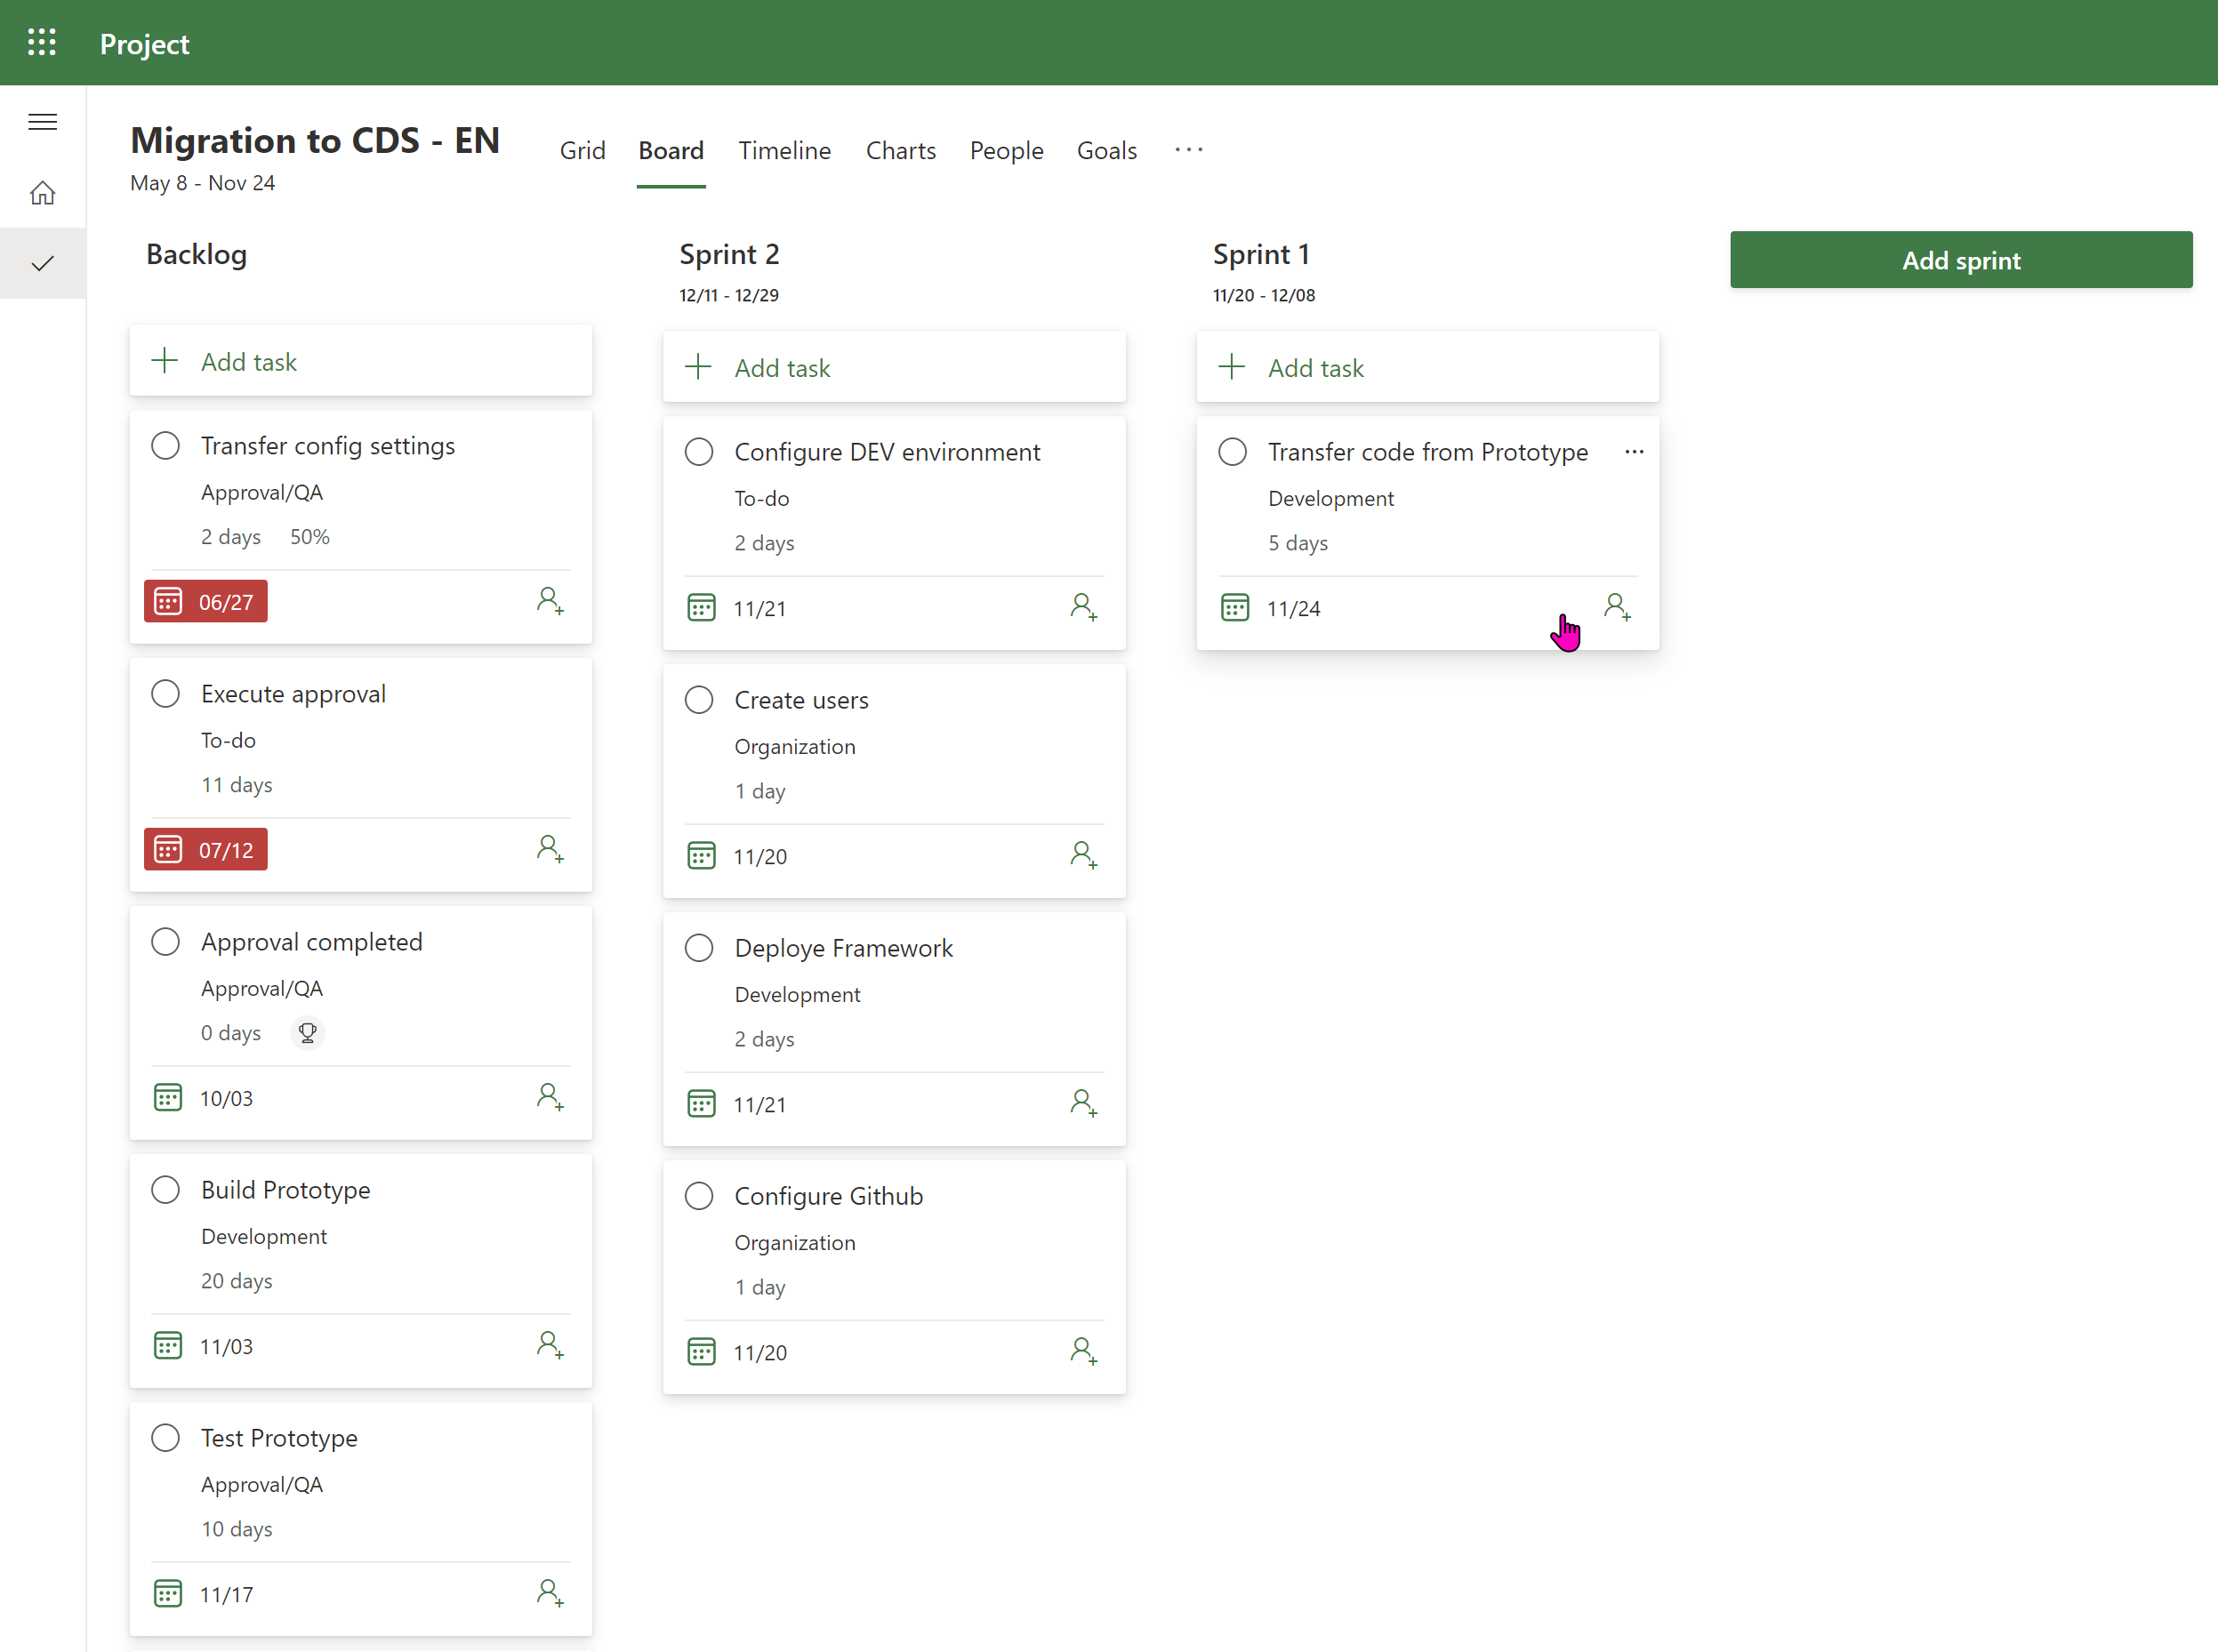Open the overflow menu next to Goals
This screenshot has width=2218, height=1652.
pyautogui.click(x=1188, y=150)
